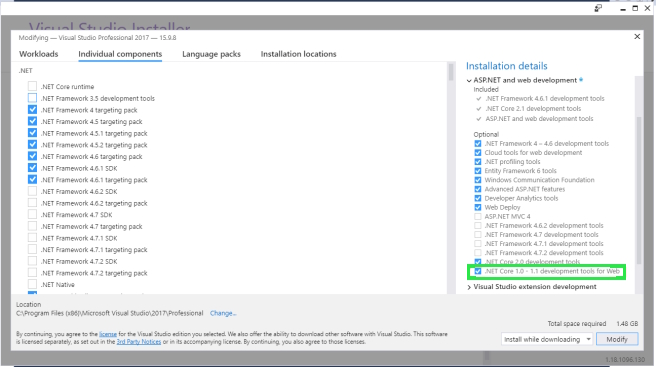Image resolution: width=656 pixels, height=367 pixels.
Task: Uncheck Advanced ASP.NET features
Action: pos(478,189)
